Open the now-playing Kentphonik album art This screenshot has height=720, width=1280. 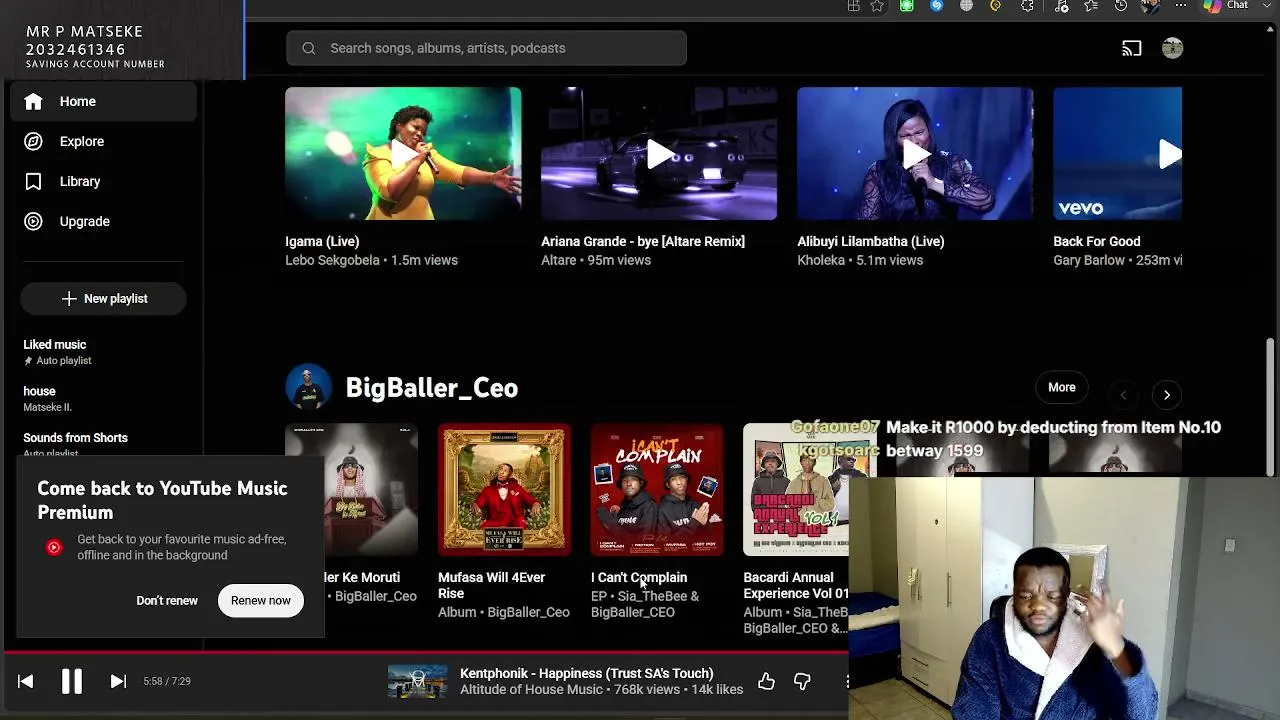(418, 681)
